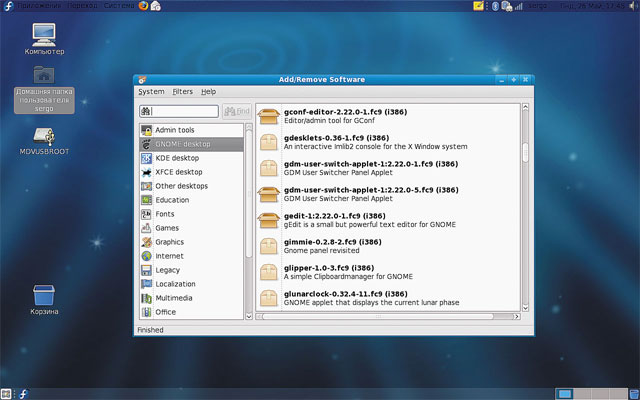This screenshot has width=640, height=400.
Task: Switch to the first workspace in pager
Action: [564, 394]
